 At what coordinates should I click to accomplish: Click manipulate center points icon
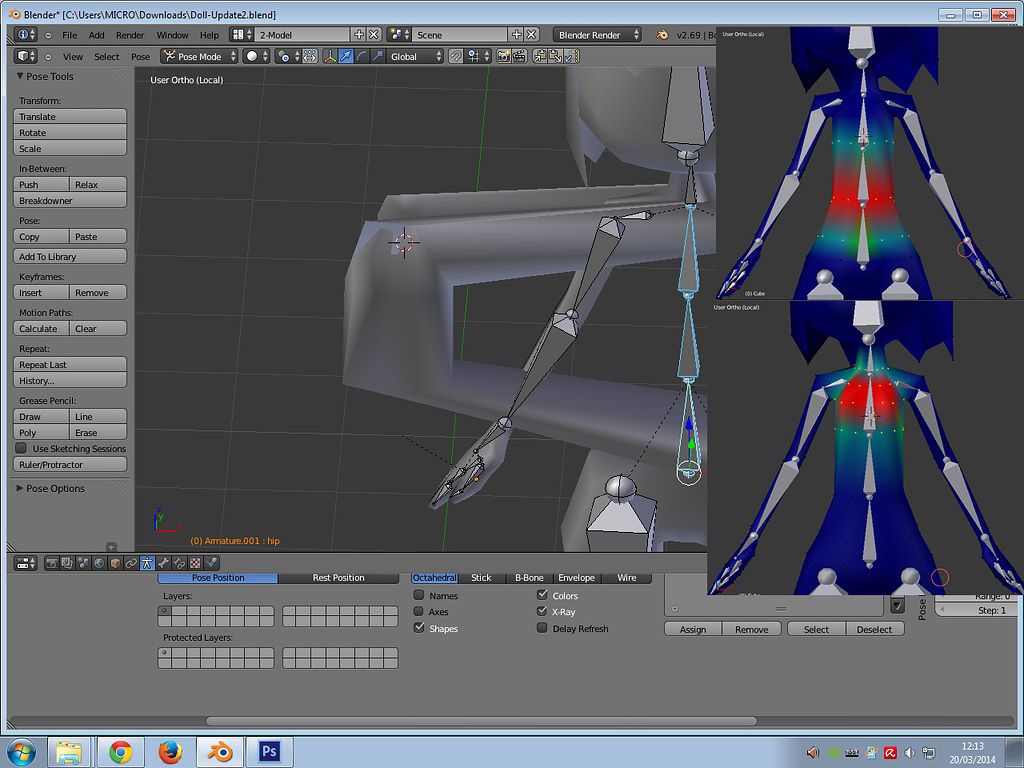[310, 56]
